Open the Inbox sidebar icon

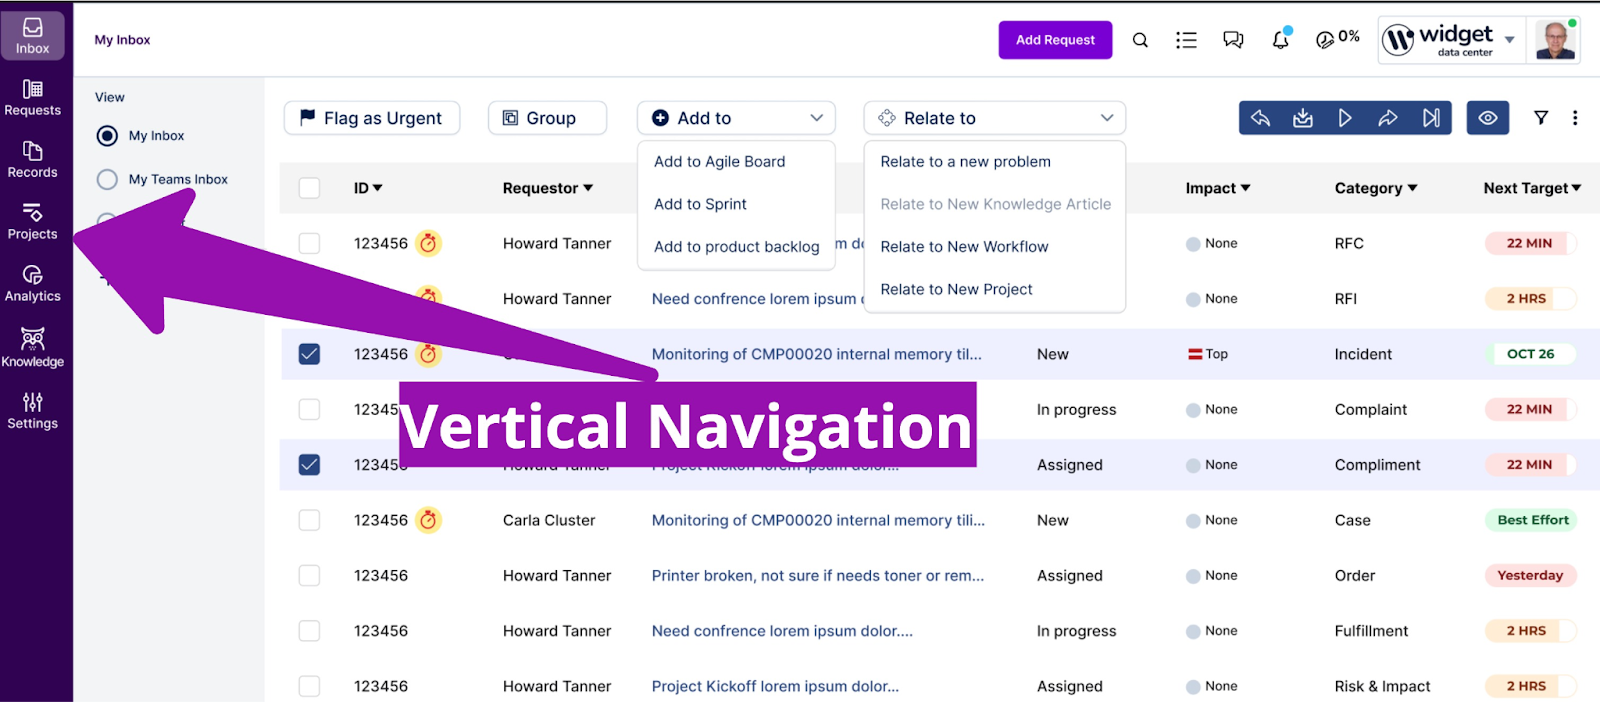[x=32, y=36]
